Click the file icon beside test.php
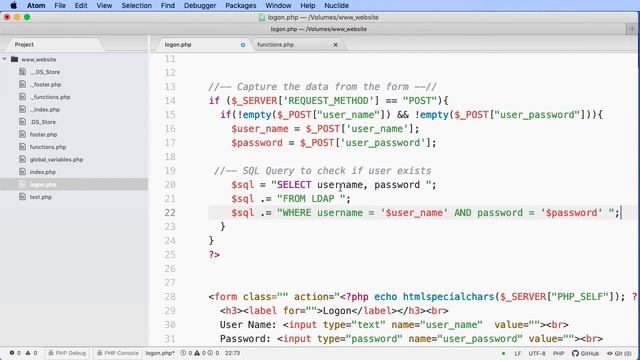Viewport: 640px width, 360px height. [x=22, y=197]
